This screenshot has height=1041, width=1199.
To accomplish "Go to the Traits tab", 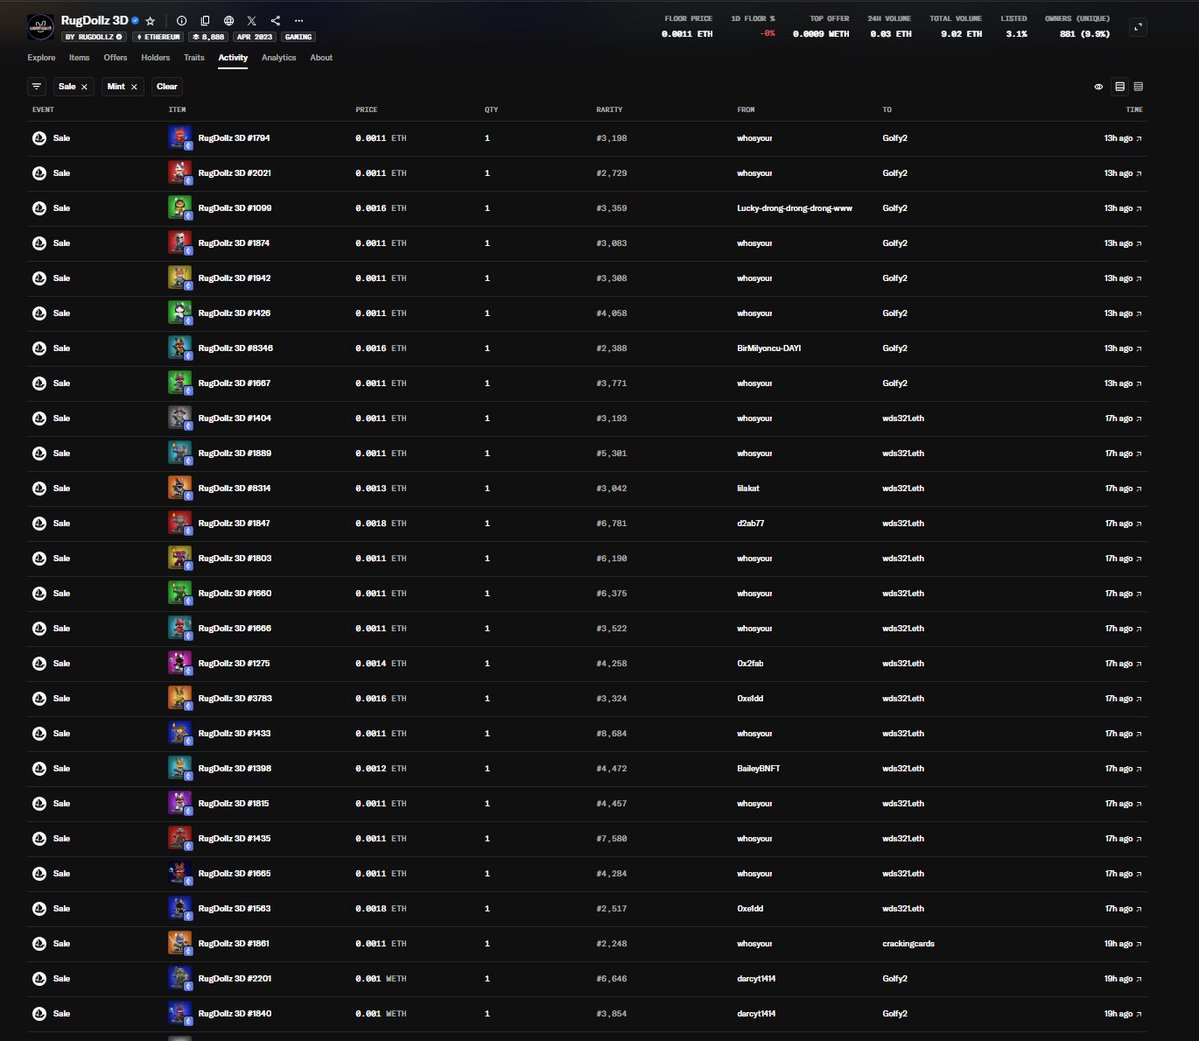I will click(x=194, y=57).
